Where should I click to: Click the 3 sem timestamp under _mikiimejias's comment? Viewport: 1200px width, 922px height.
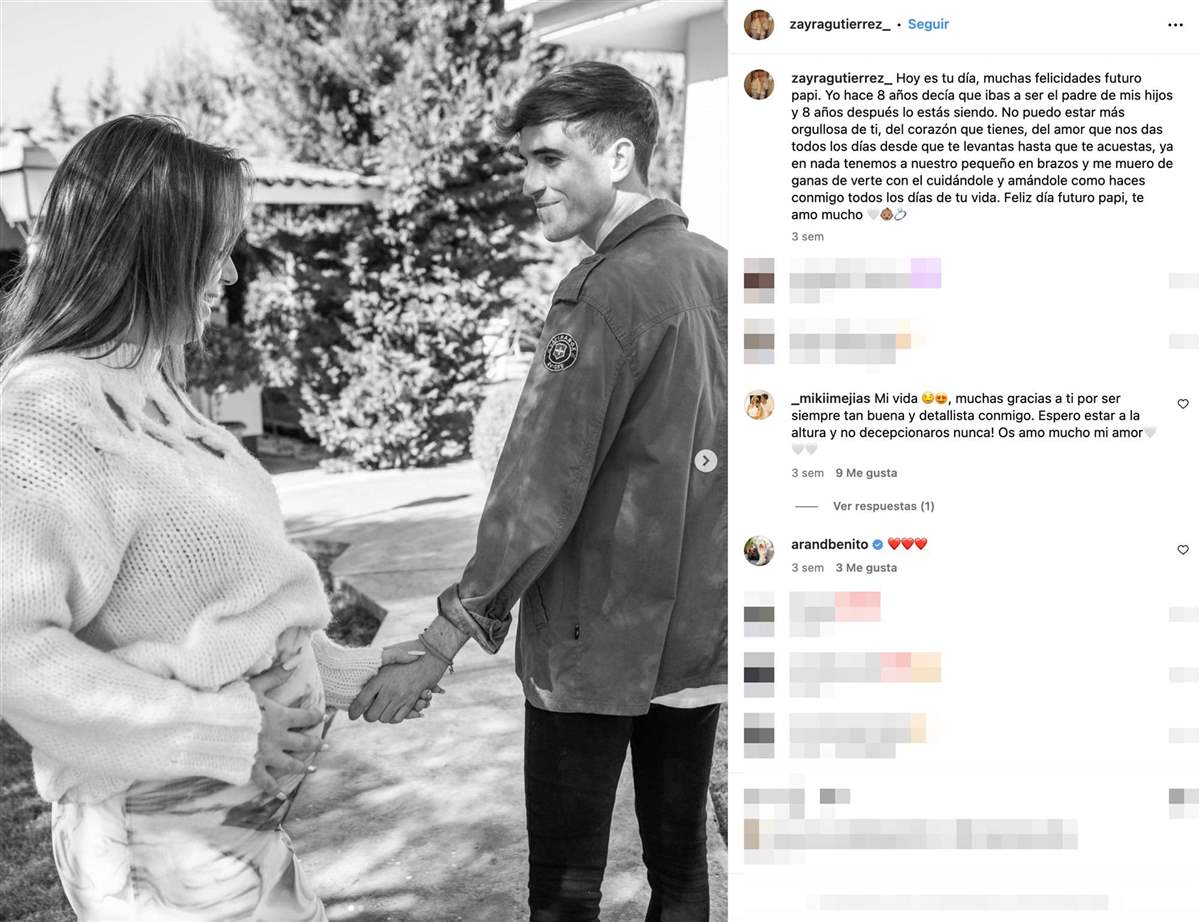(807, 473)
